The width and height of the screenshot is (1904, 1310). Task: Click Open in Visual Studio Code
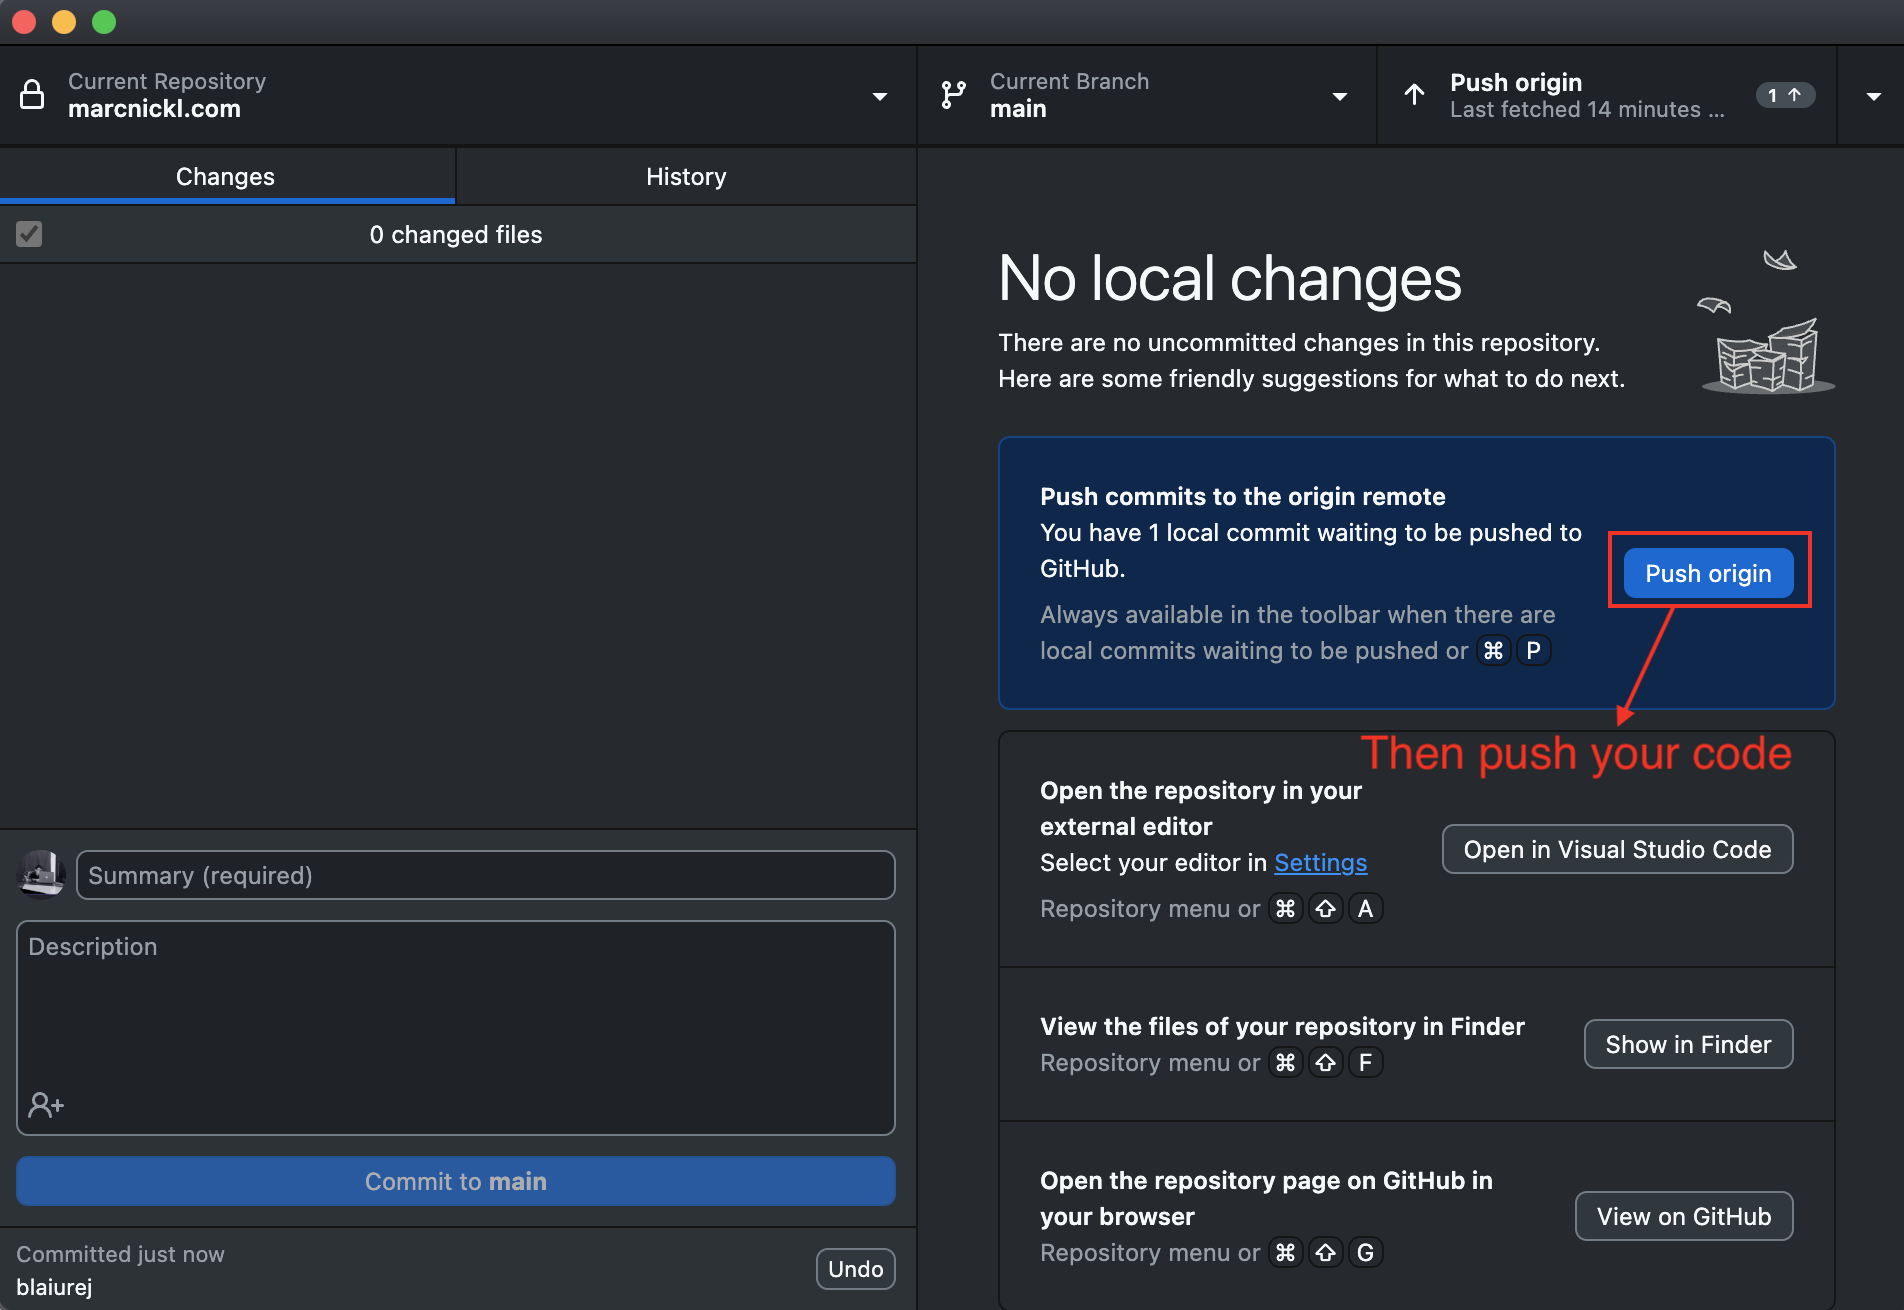pos(1617,849)
